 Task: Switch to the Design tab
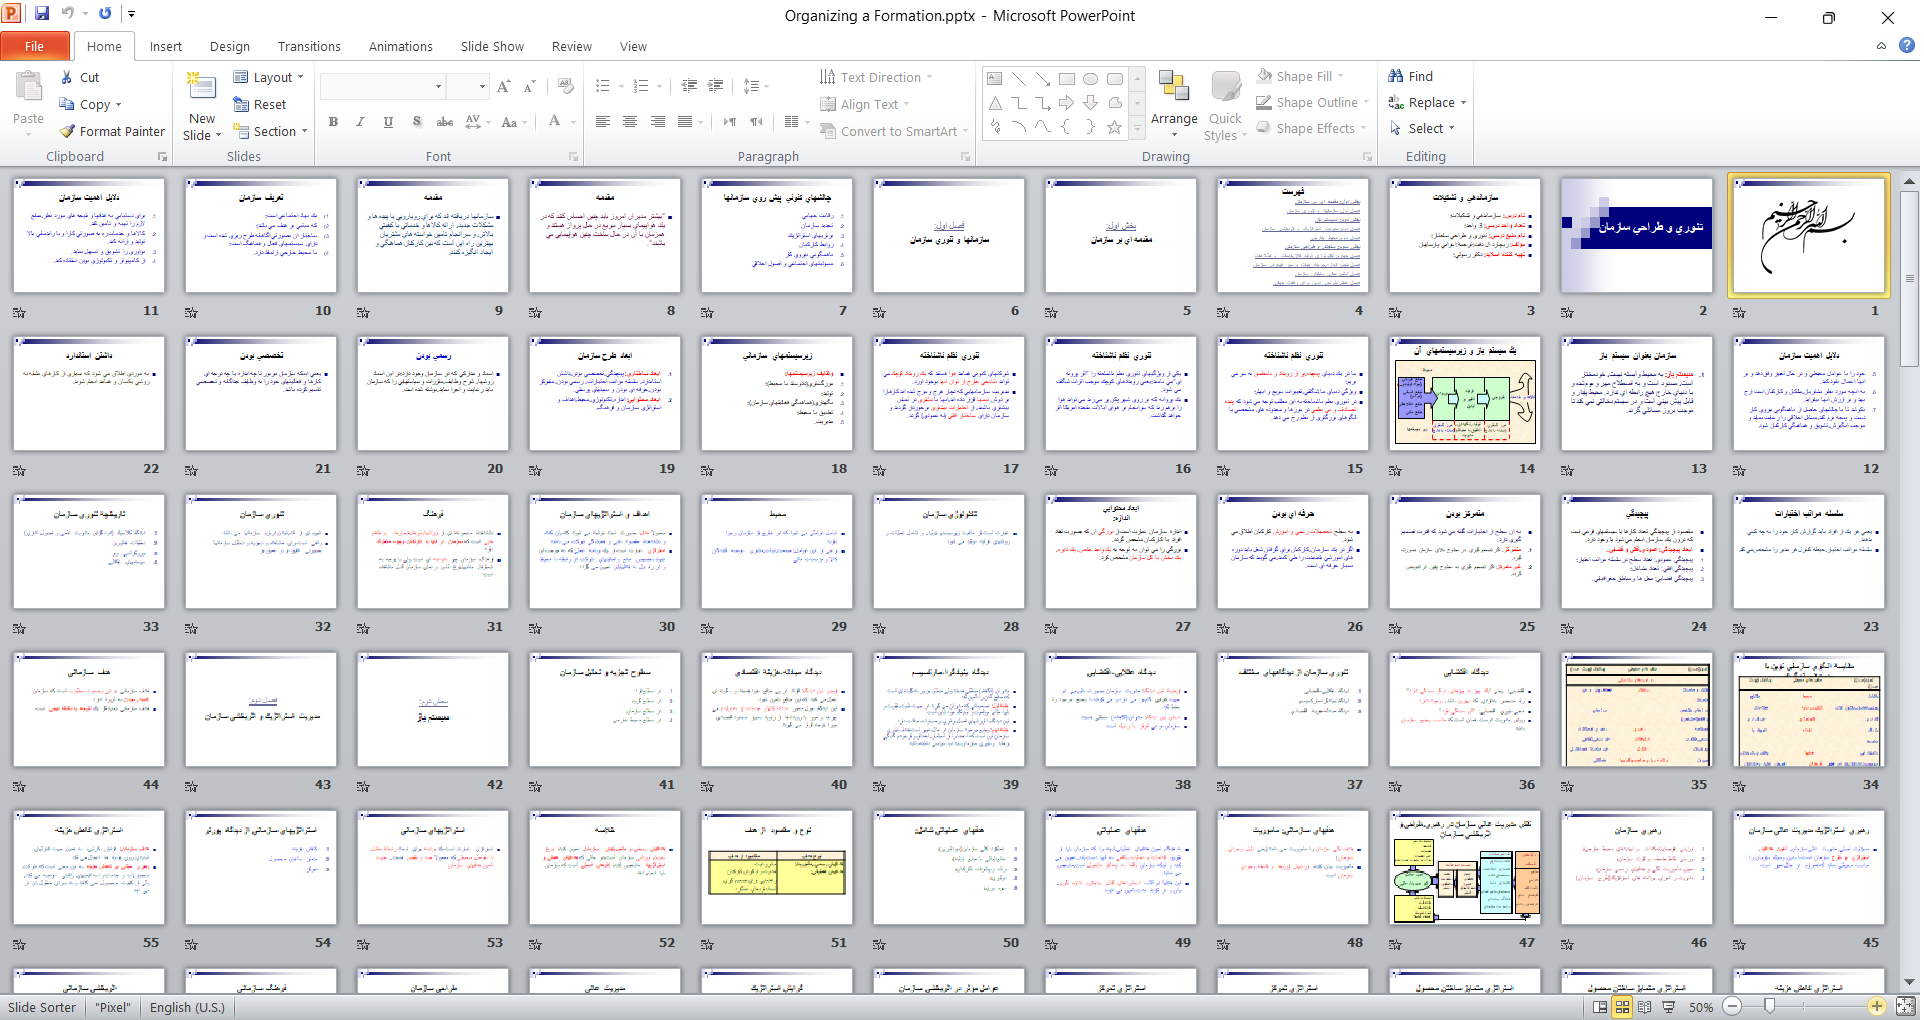click(x=230, y=46)
